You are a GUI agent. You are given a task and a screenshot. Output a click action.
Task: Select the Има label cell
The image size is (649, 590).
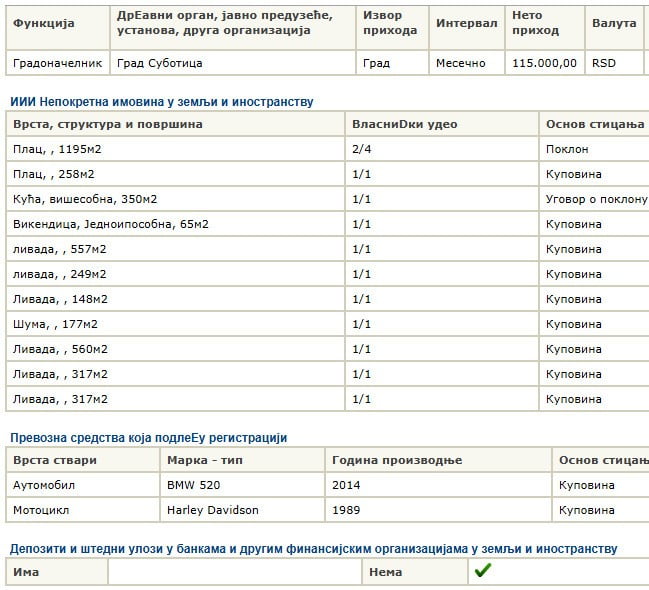(x=57, y=572)
